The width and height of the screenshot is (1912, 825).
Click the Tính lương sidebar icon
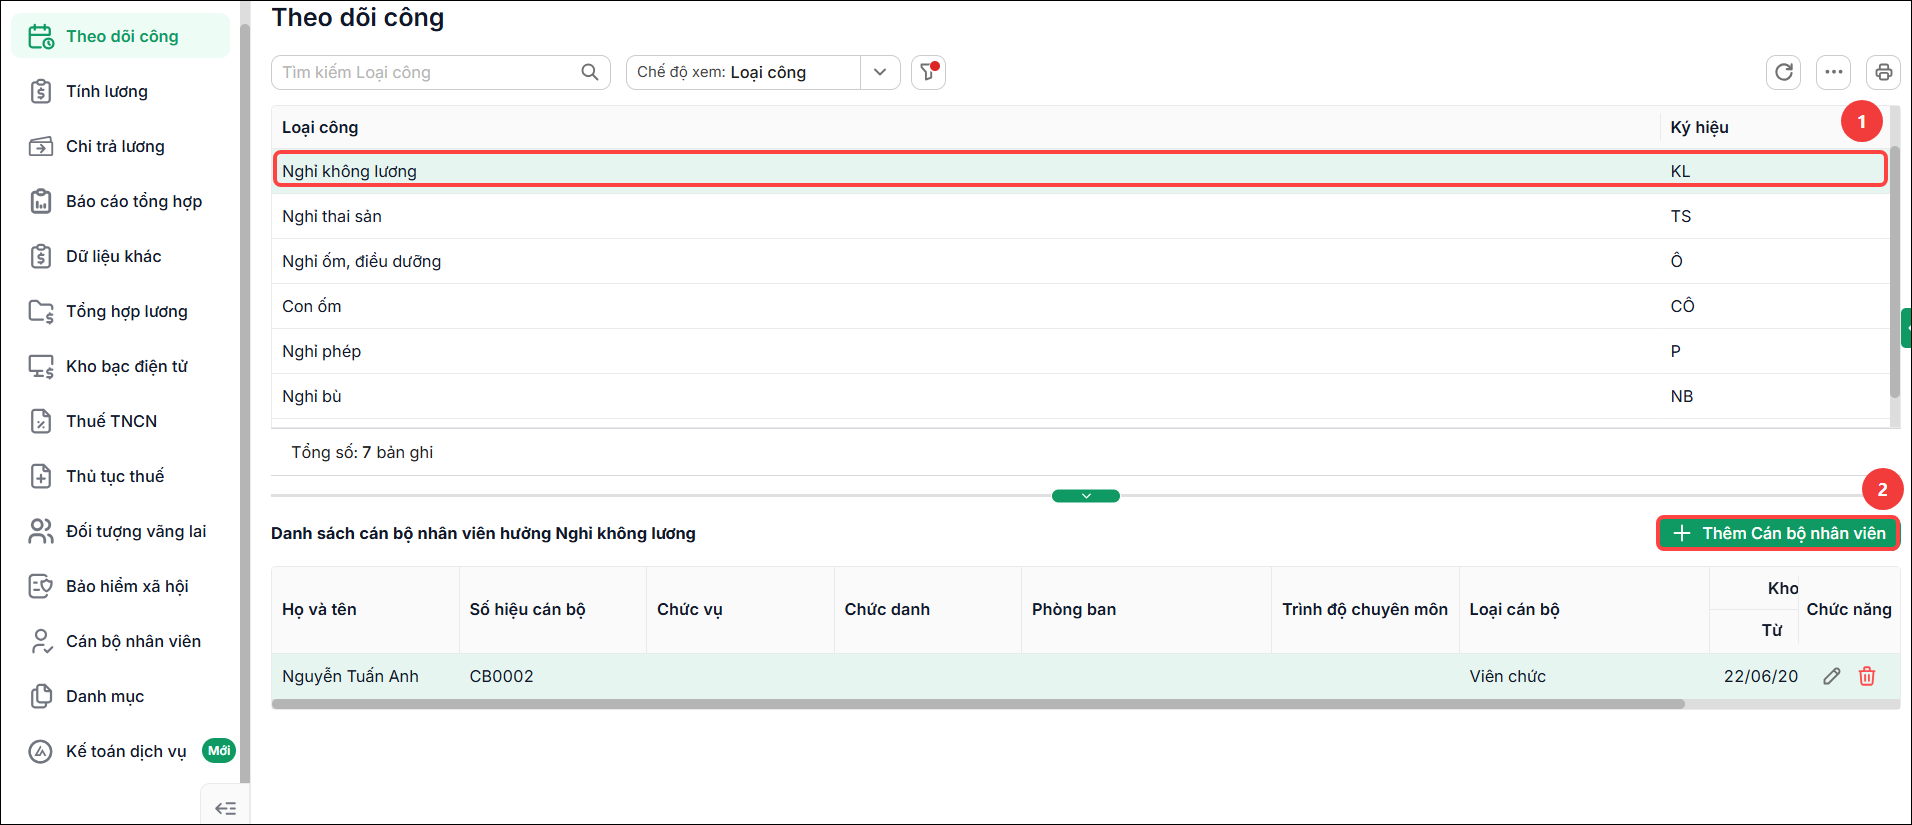[x=41, y=91]
